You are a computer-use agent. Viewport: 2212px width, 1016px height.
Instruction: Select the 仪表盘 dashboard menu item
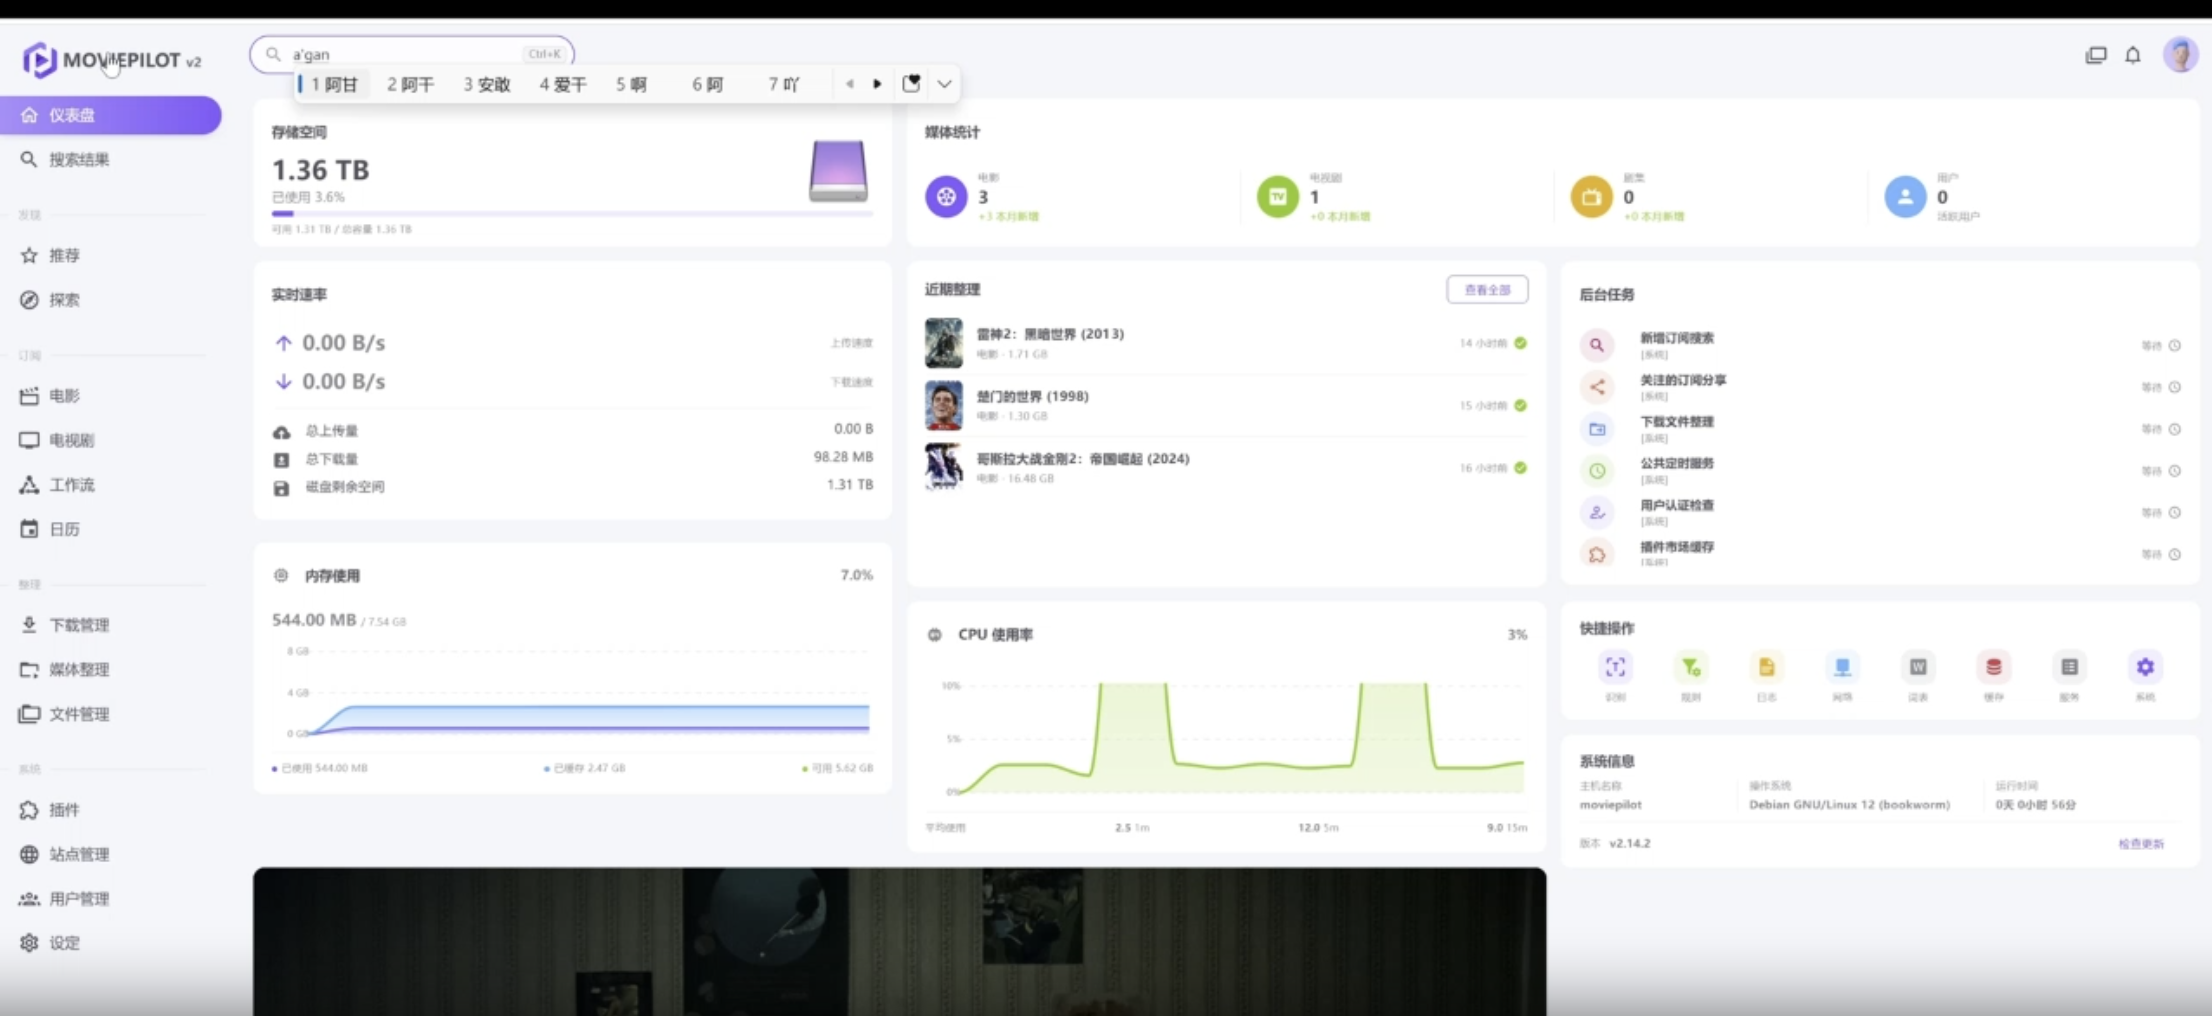110,115
